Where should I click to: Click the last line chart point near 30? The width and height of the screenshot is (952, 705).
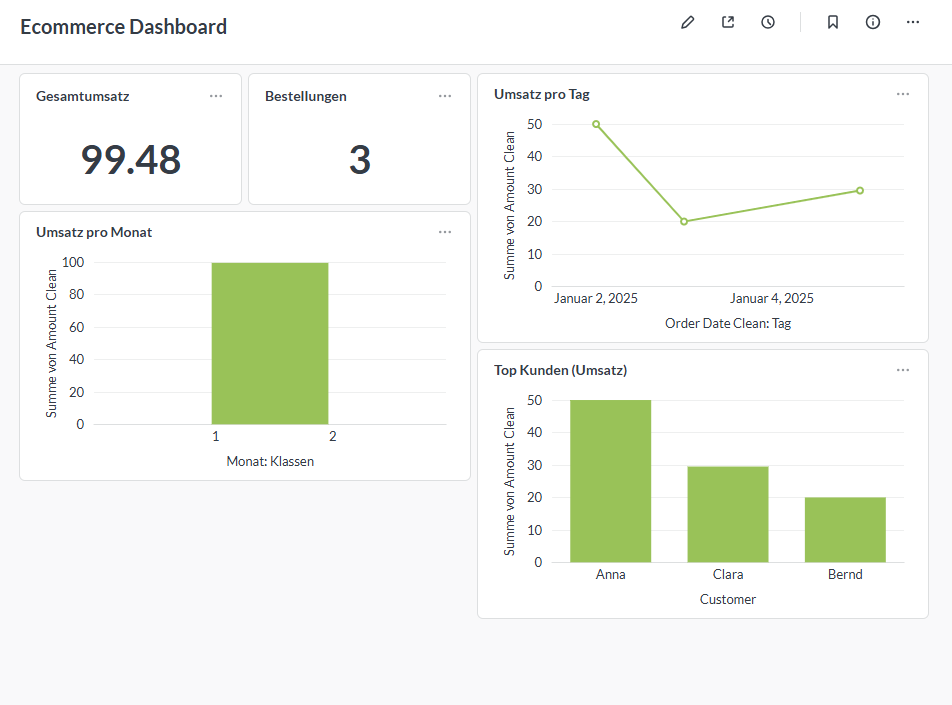click(x=860, y=191)
